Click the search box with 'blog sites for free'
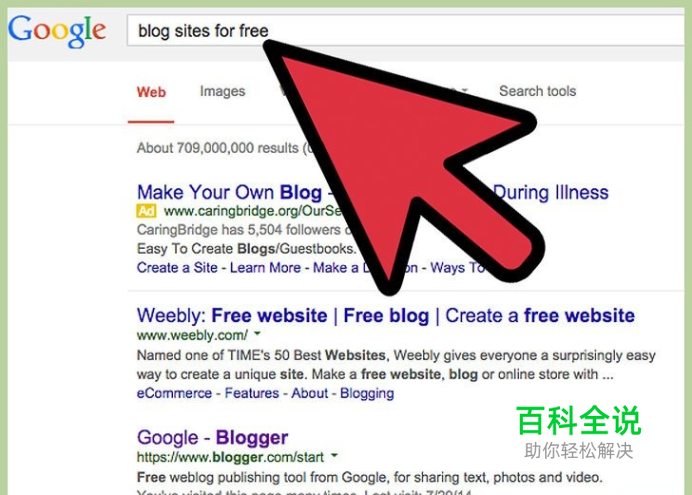 click(406, 30)
